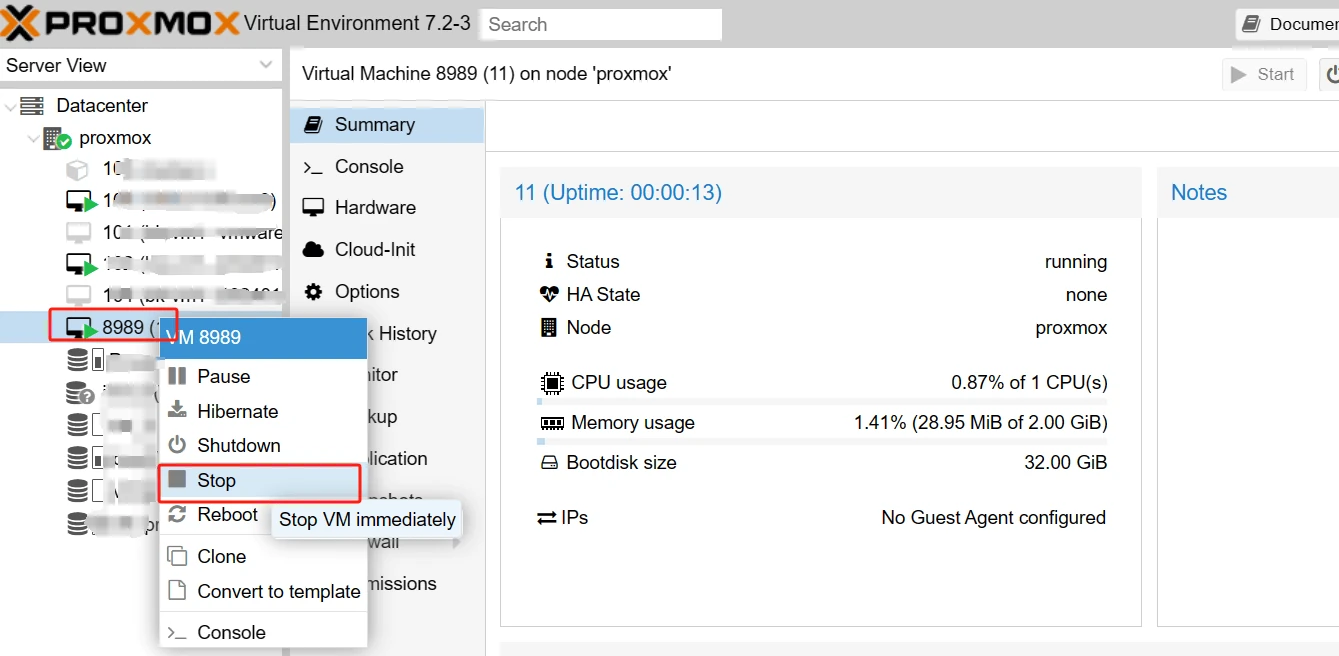Switch to the Console tab in the side panel
Image resolution: width=1339 pixels, height=656 pixels.
(387, 167)
